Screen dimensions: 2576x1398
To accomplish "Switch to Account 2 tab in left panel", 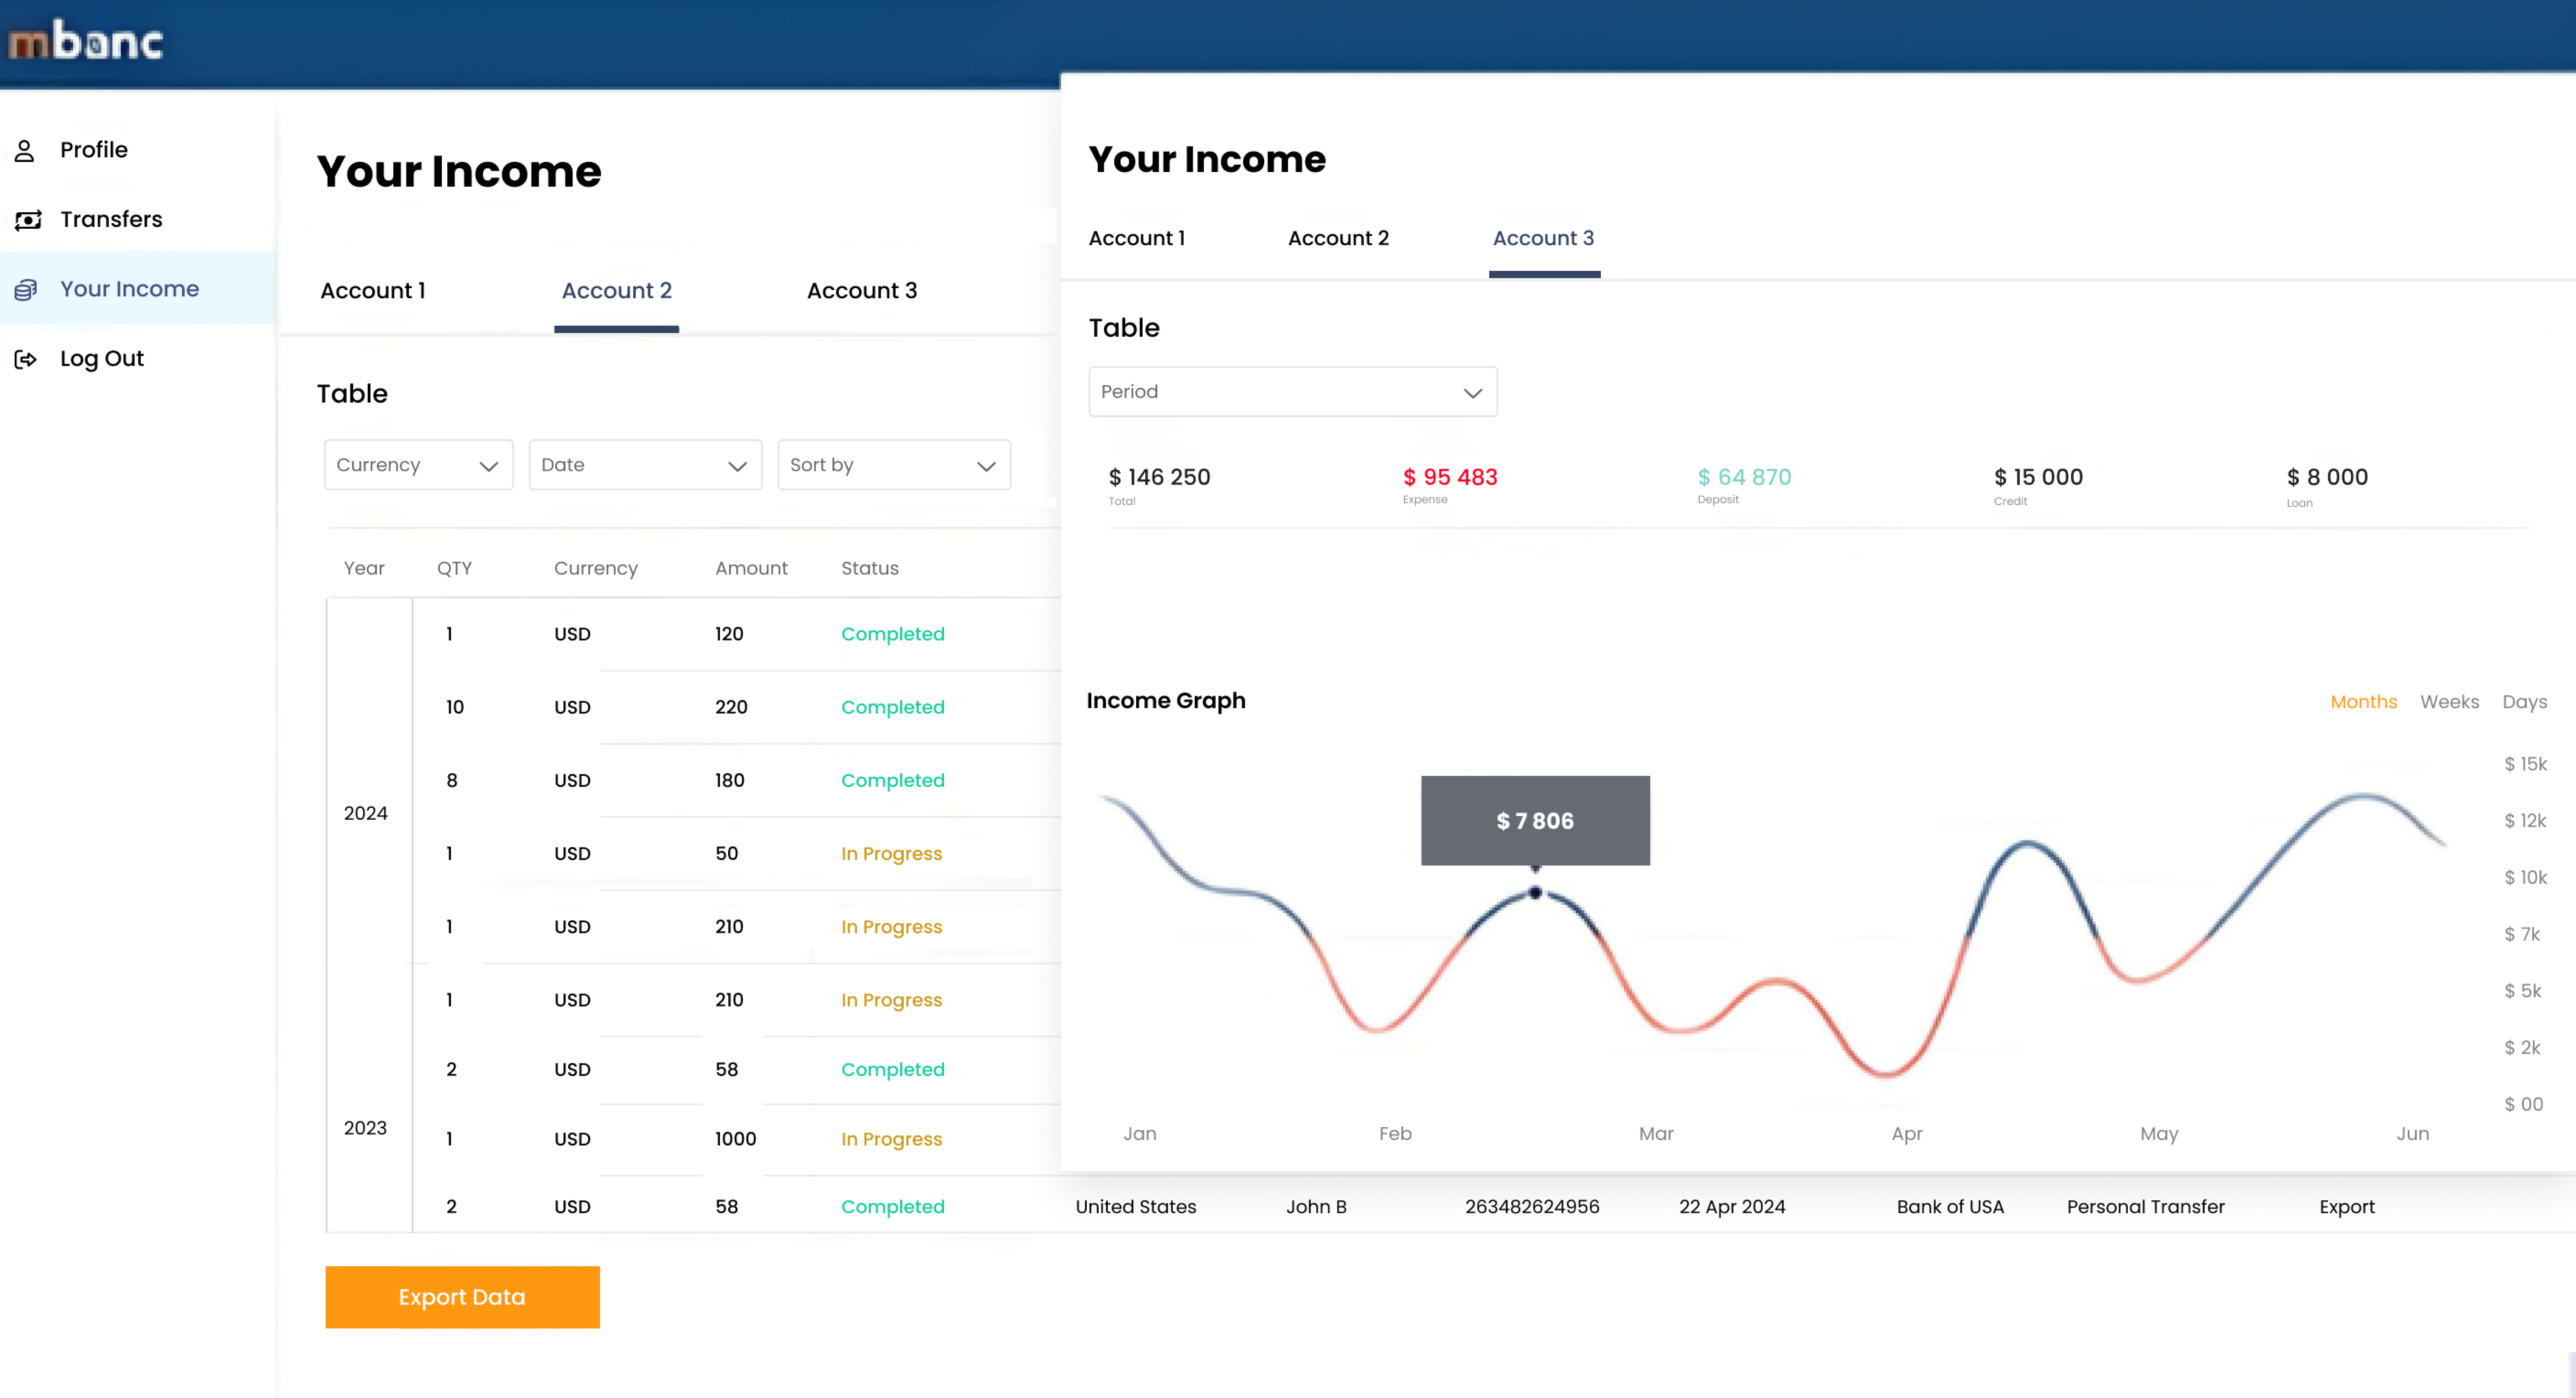I will [617, 290].
